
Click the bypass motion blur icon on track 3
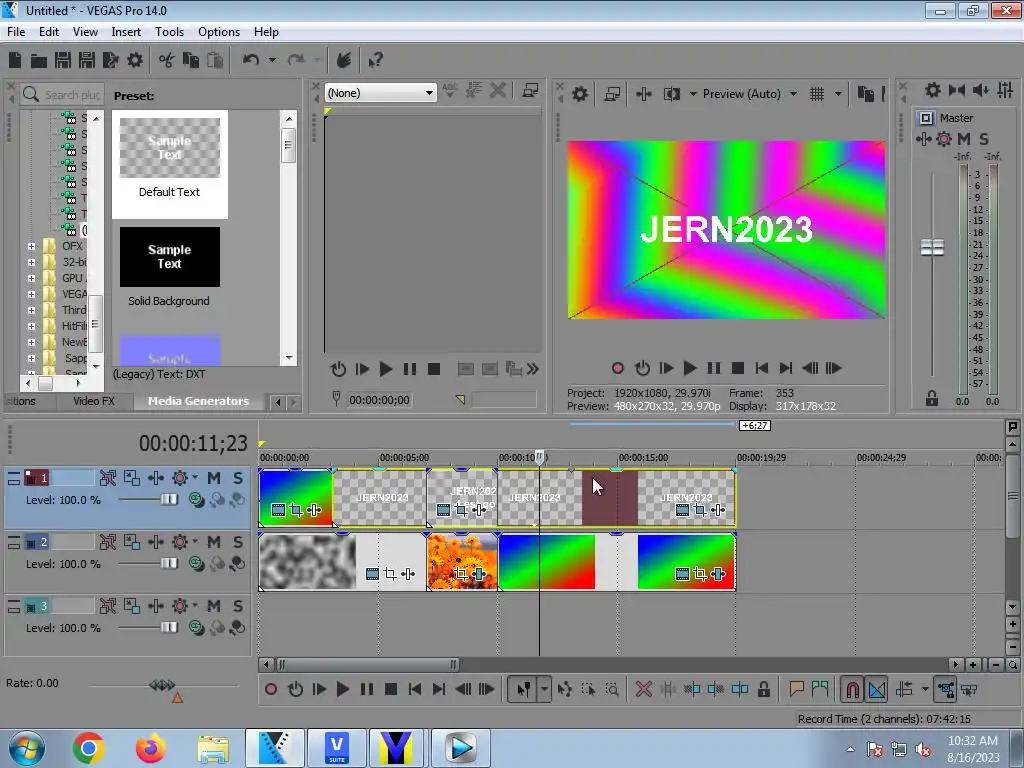[x=108, y=606]
